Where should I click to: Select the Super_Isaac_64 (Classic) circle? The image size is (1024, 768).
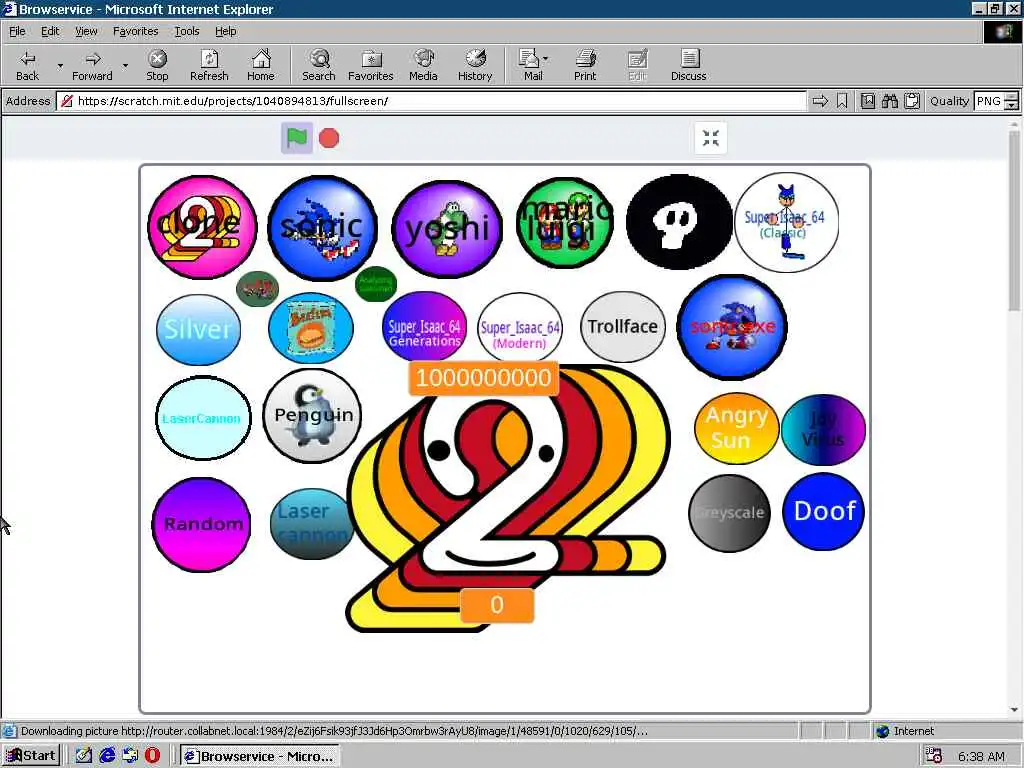[x=787, y=223]
